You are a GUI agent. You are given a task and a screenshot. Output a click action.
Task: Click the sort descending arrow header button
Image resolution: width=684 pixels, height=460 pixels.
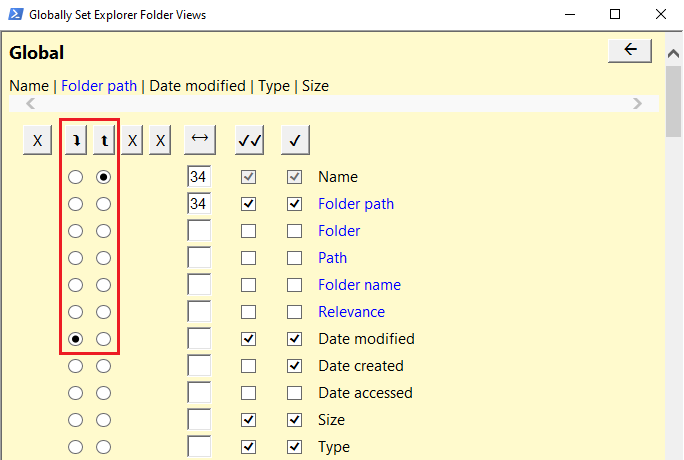tap(104, 140)
